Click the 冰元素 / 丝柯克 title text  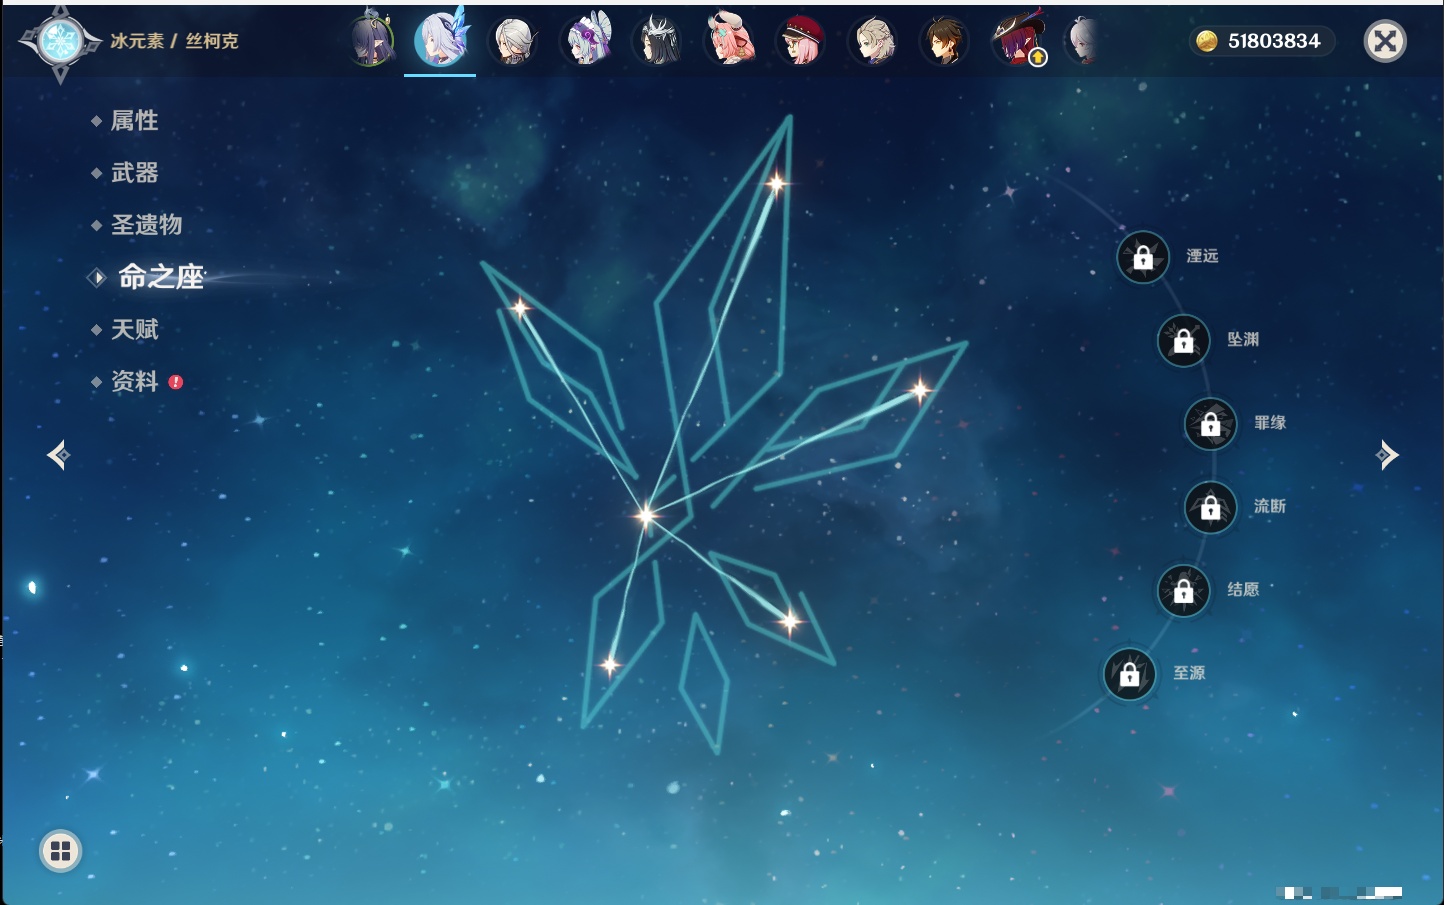click(x=174, y=41)
